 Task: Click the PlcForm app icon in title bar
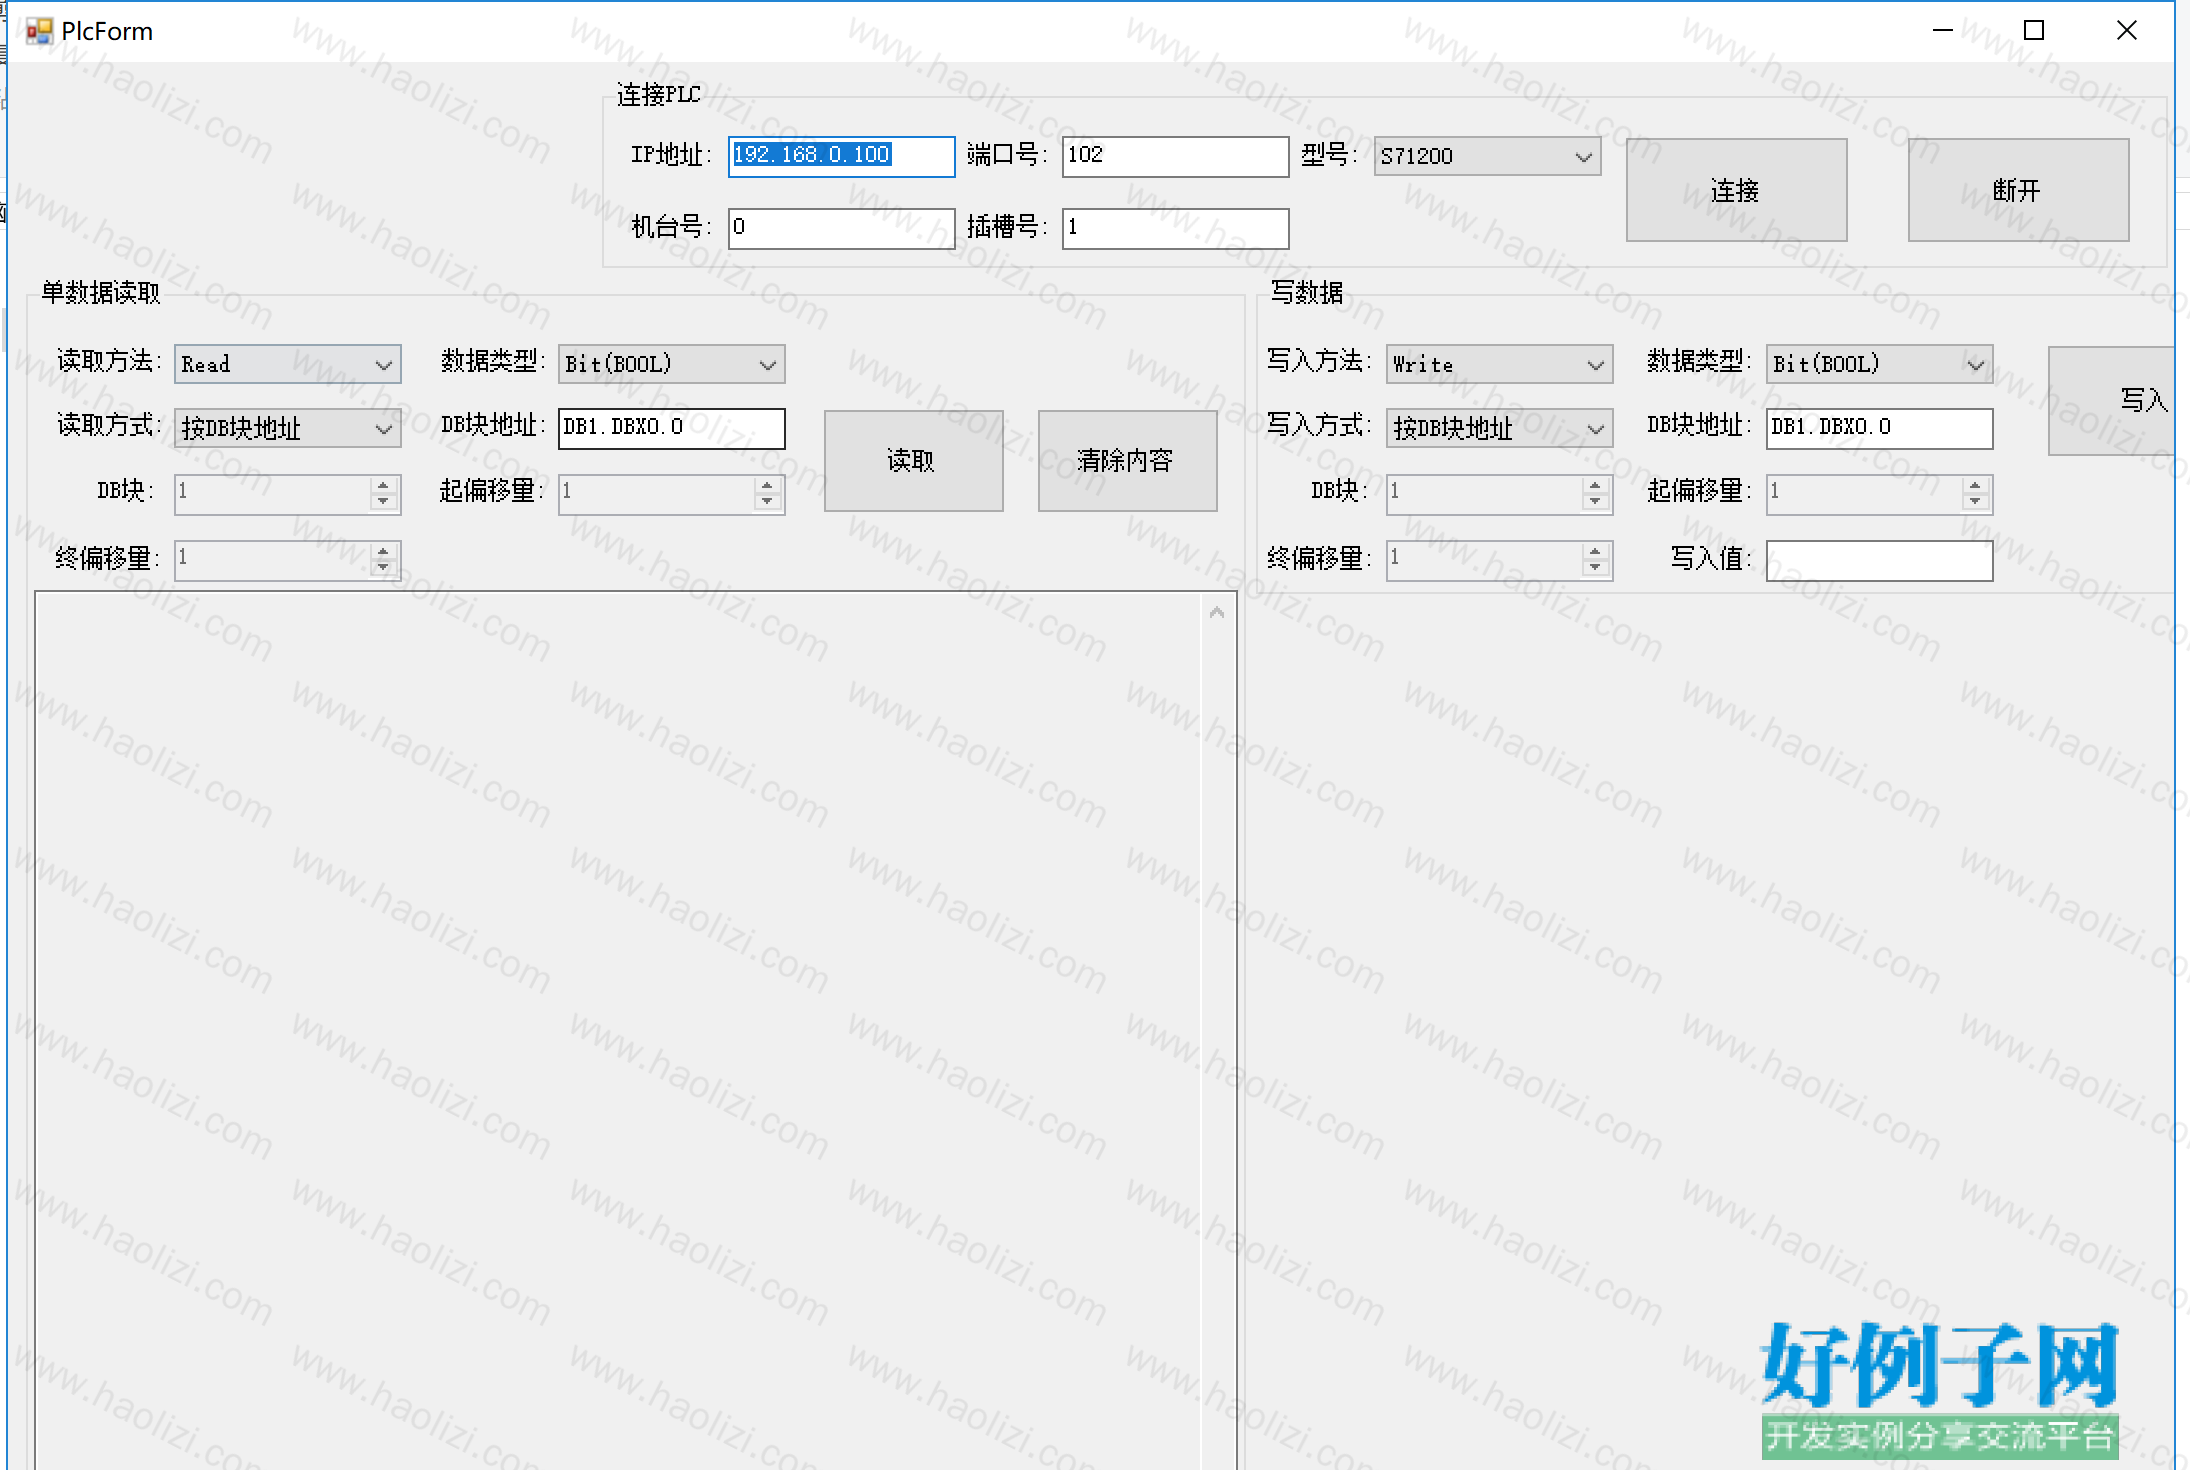(39, 31)
